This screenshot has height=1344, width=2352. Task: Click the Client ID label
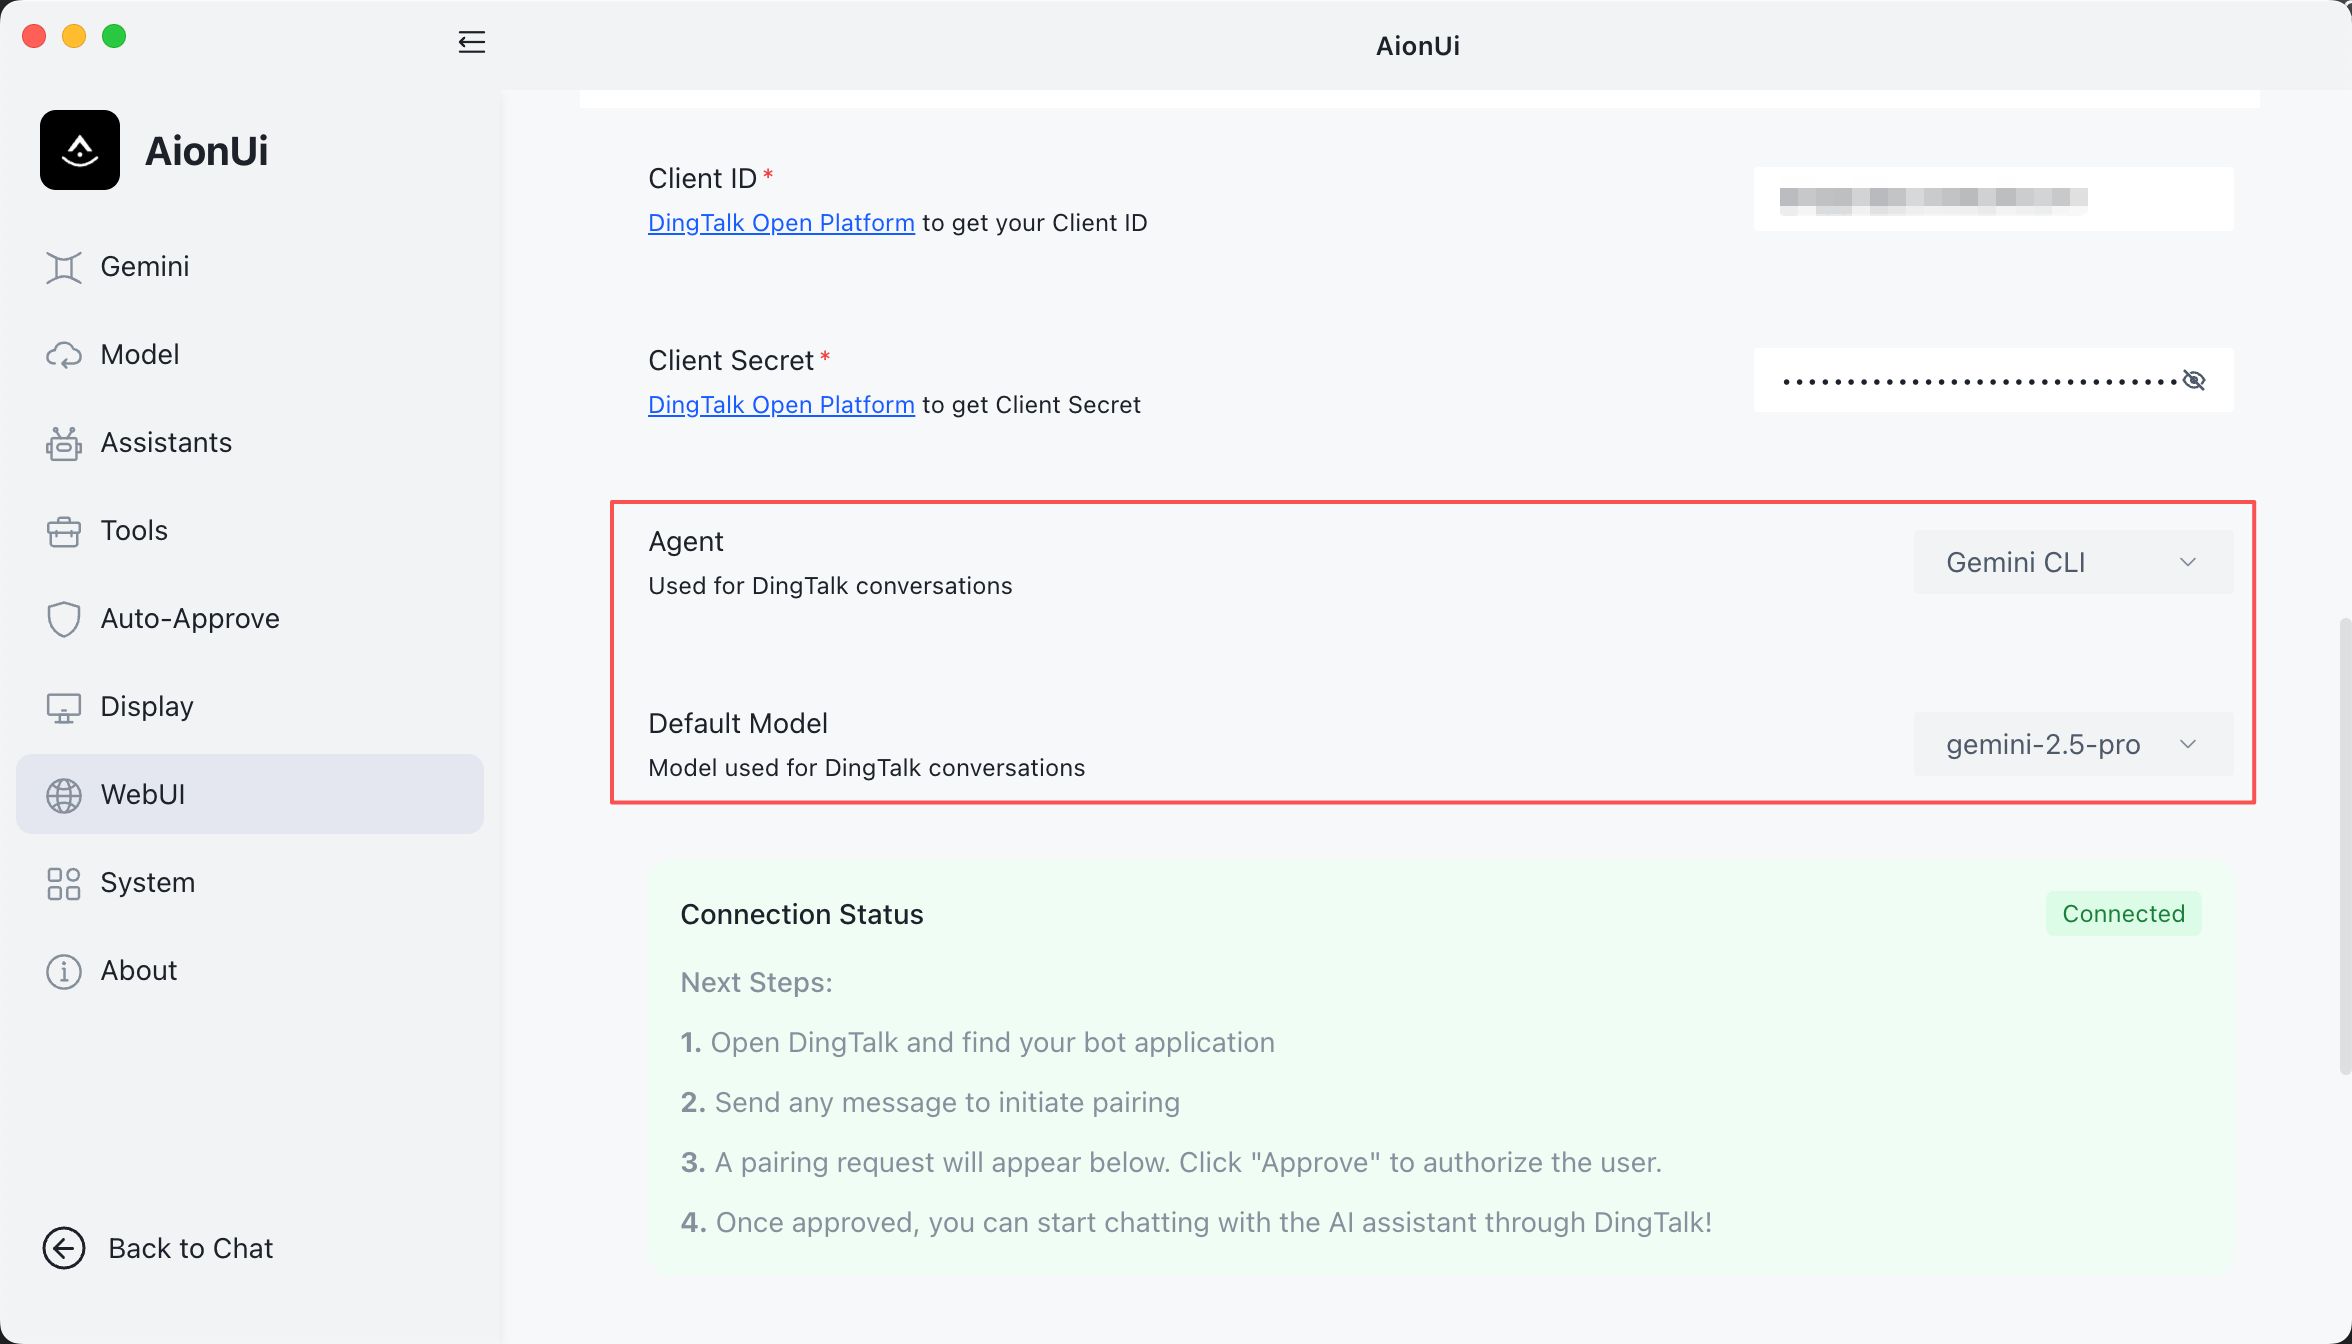click(x=702, y=178)
